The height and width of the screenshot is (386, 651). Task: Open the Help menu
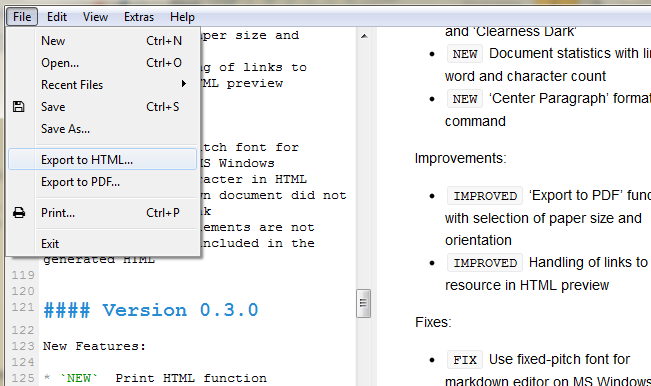(x=182, y=17)
